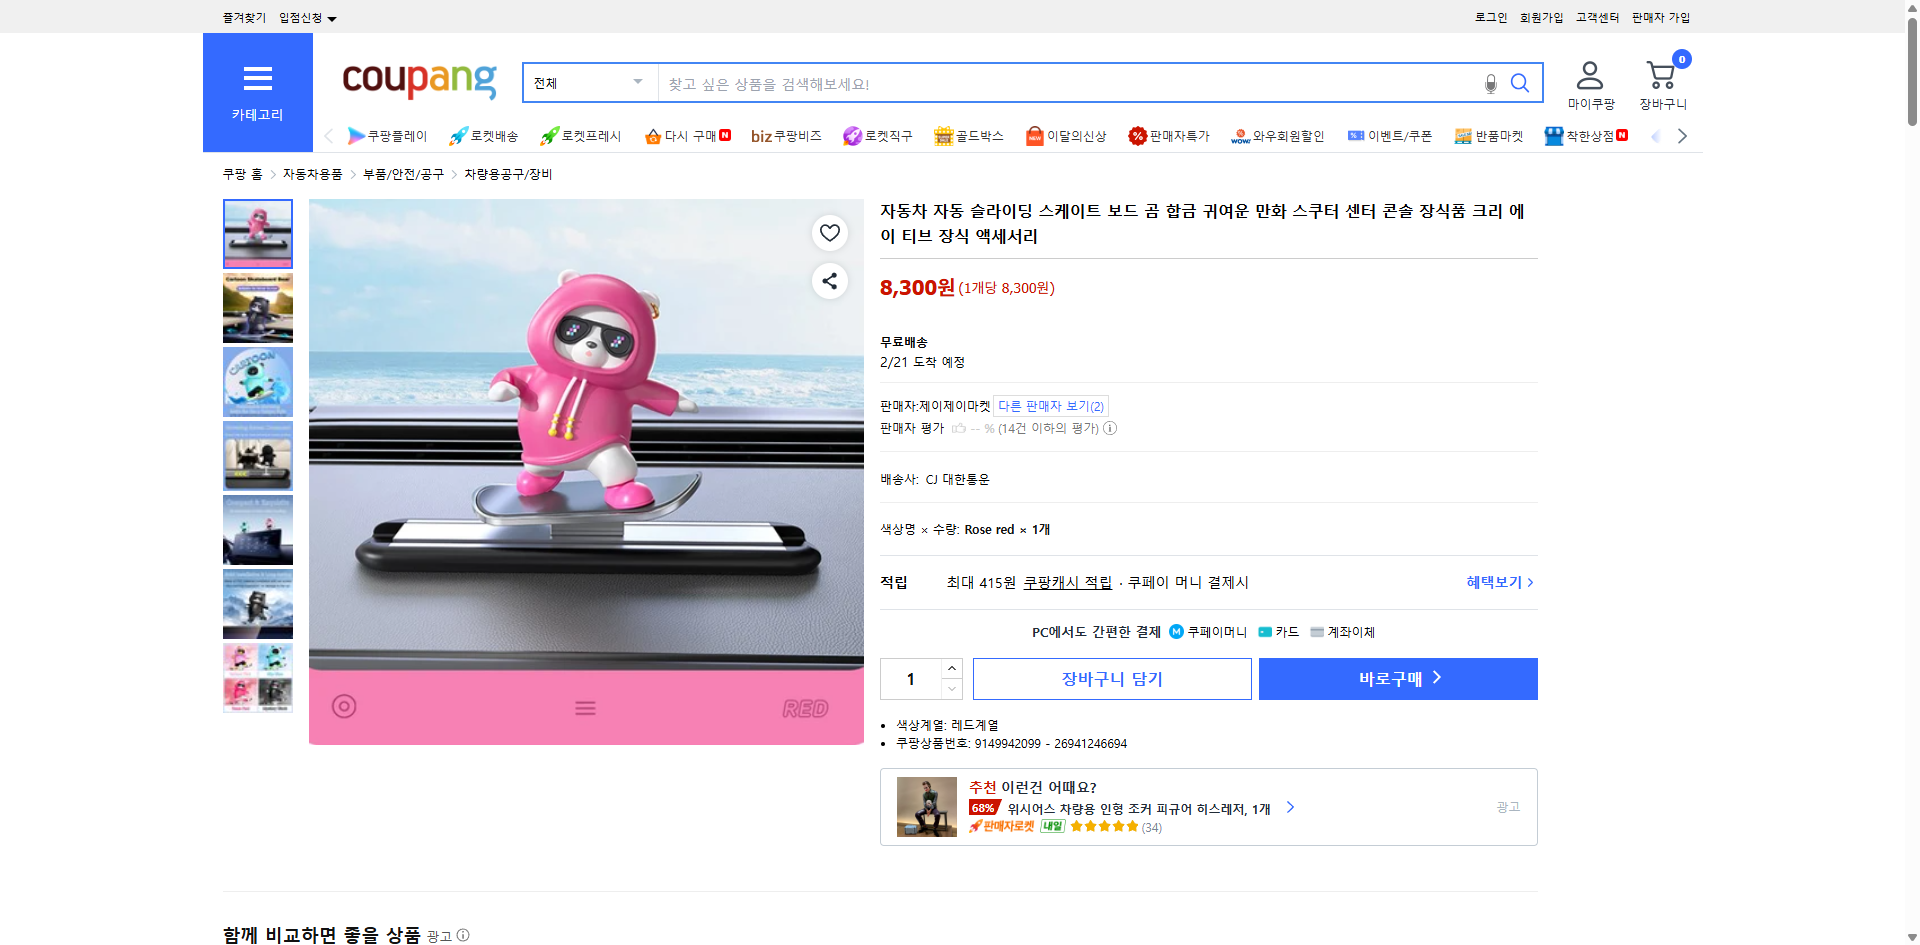The width and height of the screenshot is (1920, 945).
Task: Select the second product thumbnail on the left
Action: [257, 308]
